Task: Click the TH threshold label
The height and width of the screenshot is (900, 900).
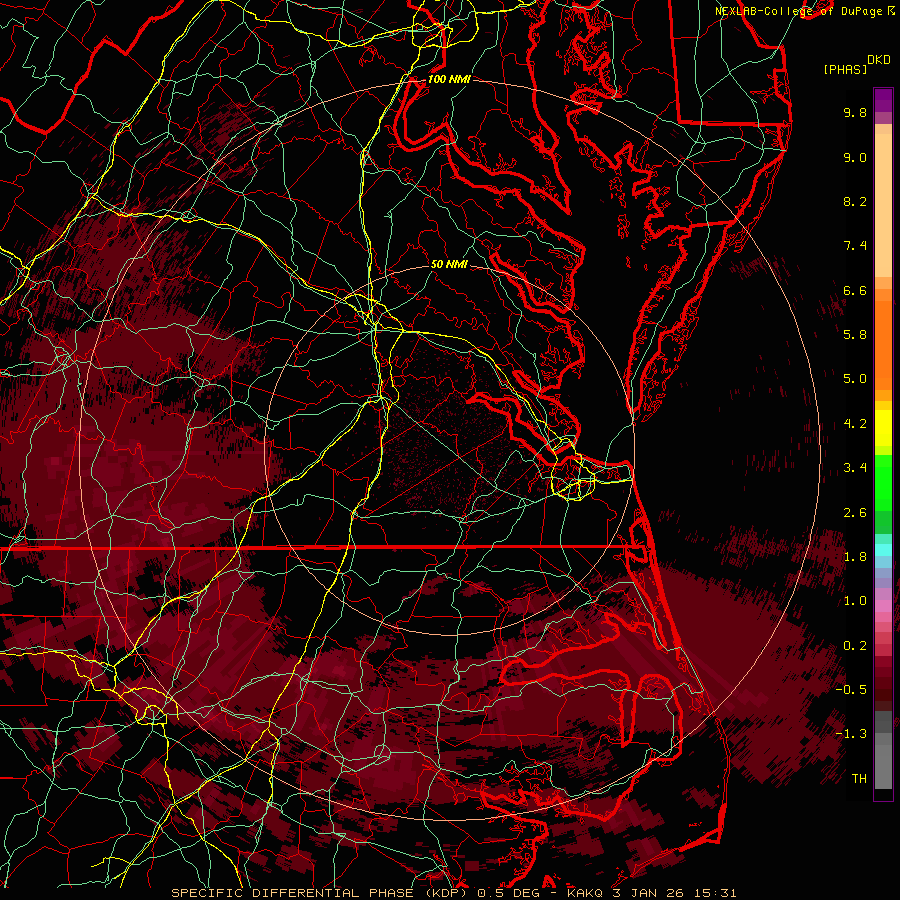Action: [859, 779]
